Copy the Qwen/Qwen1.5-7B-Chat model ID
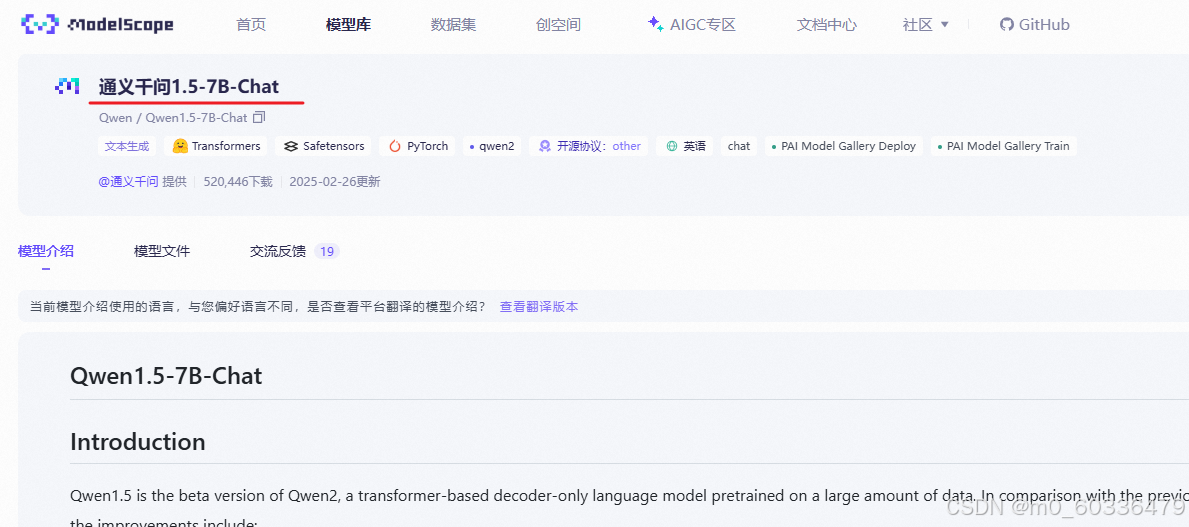The width and height of the screenshot is (1189, 527). click(x=259, y=118)
